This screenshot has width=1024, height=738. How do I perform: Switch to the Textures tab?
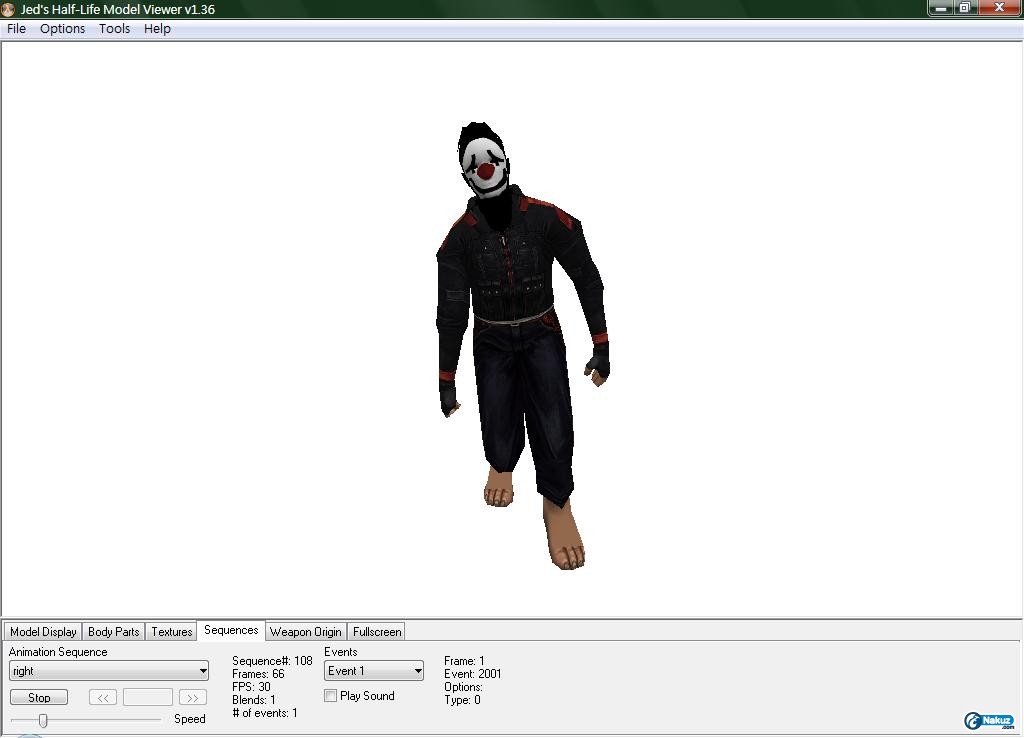[172, 632]
